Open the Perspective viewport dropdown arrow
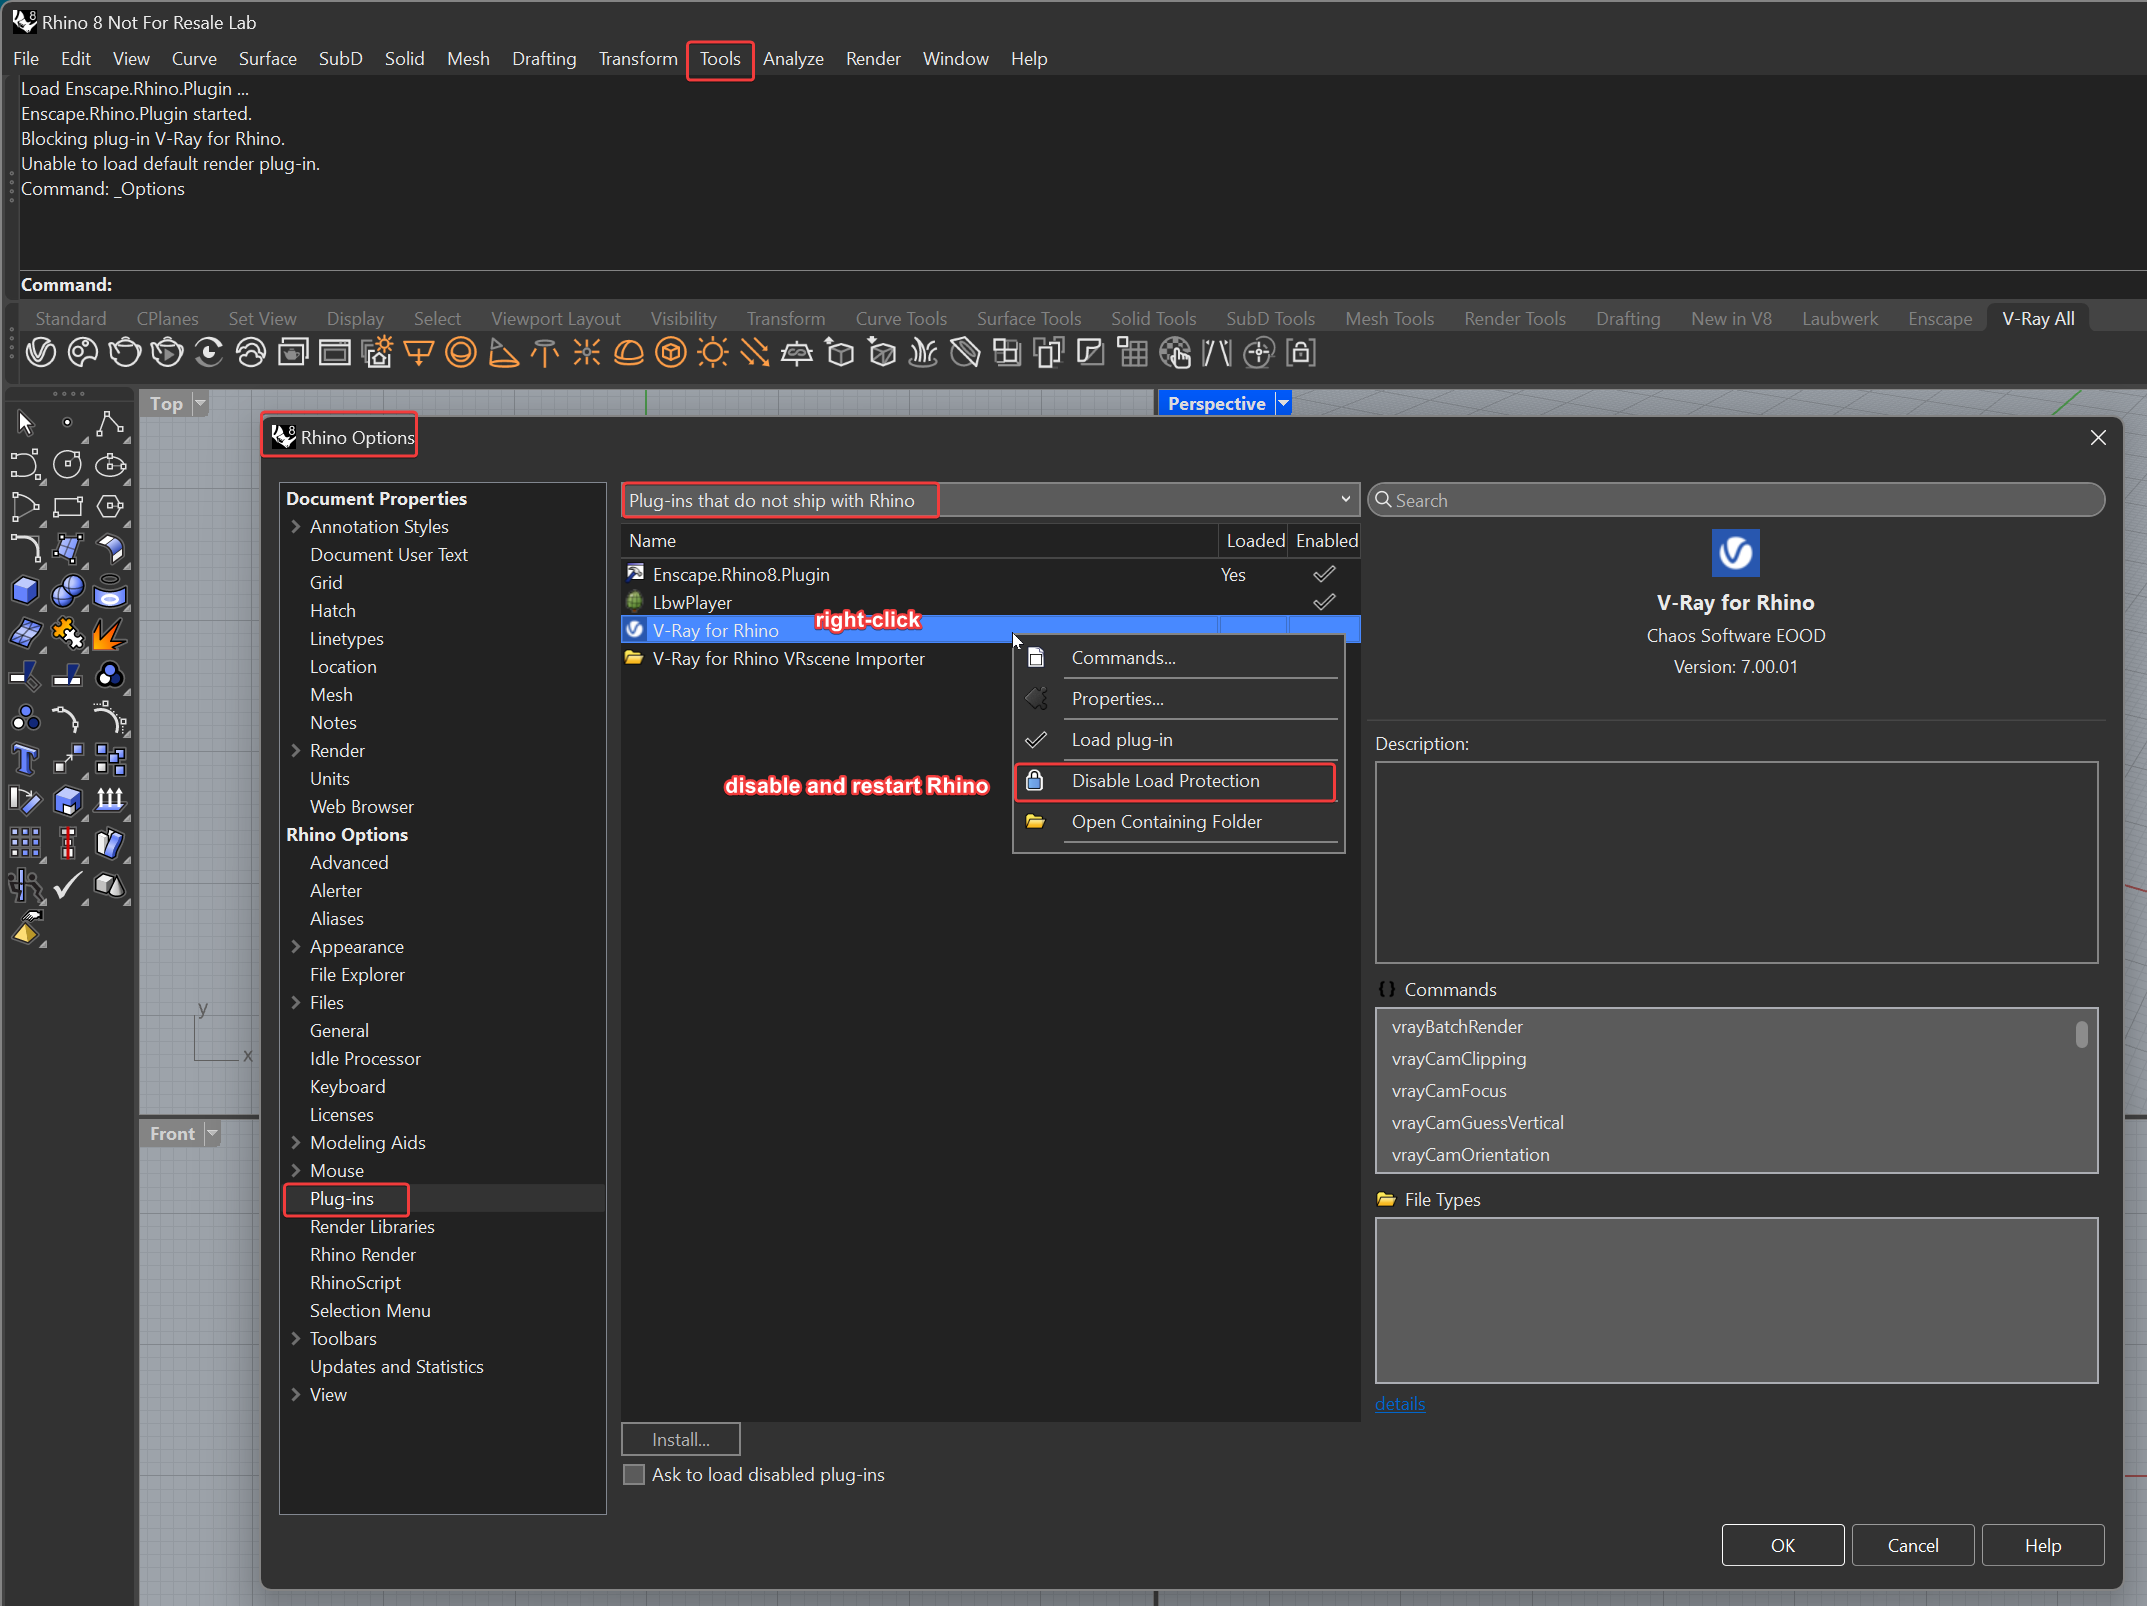Screen dimensions: 2147x1606 [x=1283, y=403]
